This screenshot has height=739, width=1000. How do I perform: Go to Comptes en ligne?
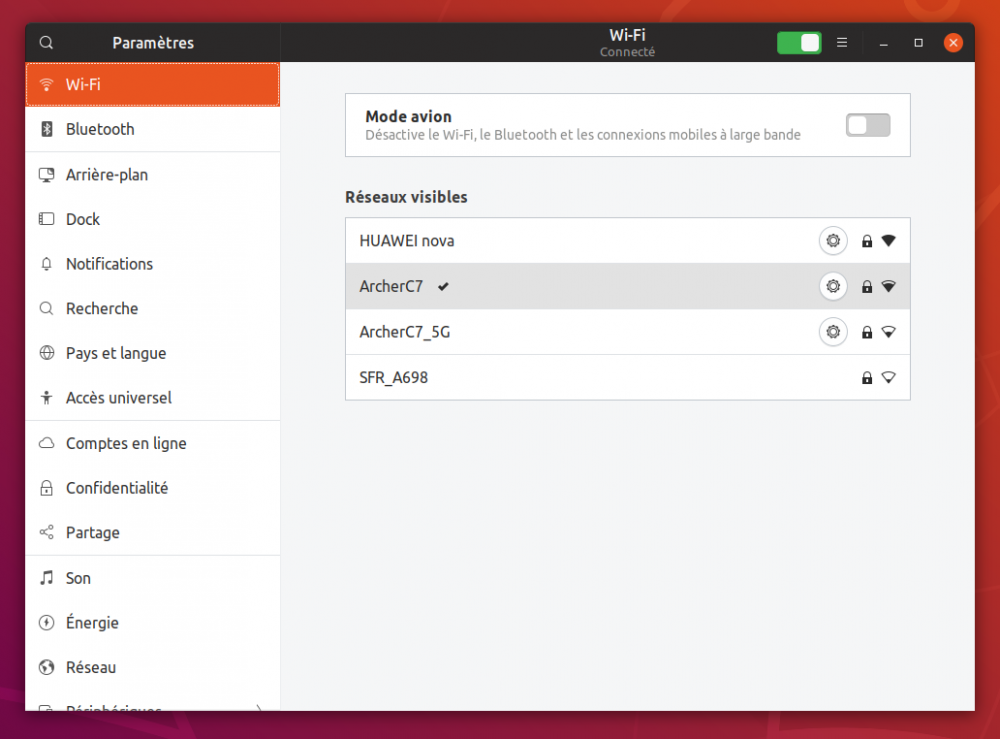pyautogui.click(x=126, y=443)
